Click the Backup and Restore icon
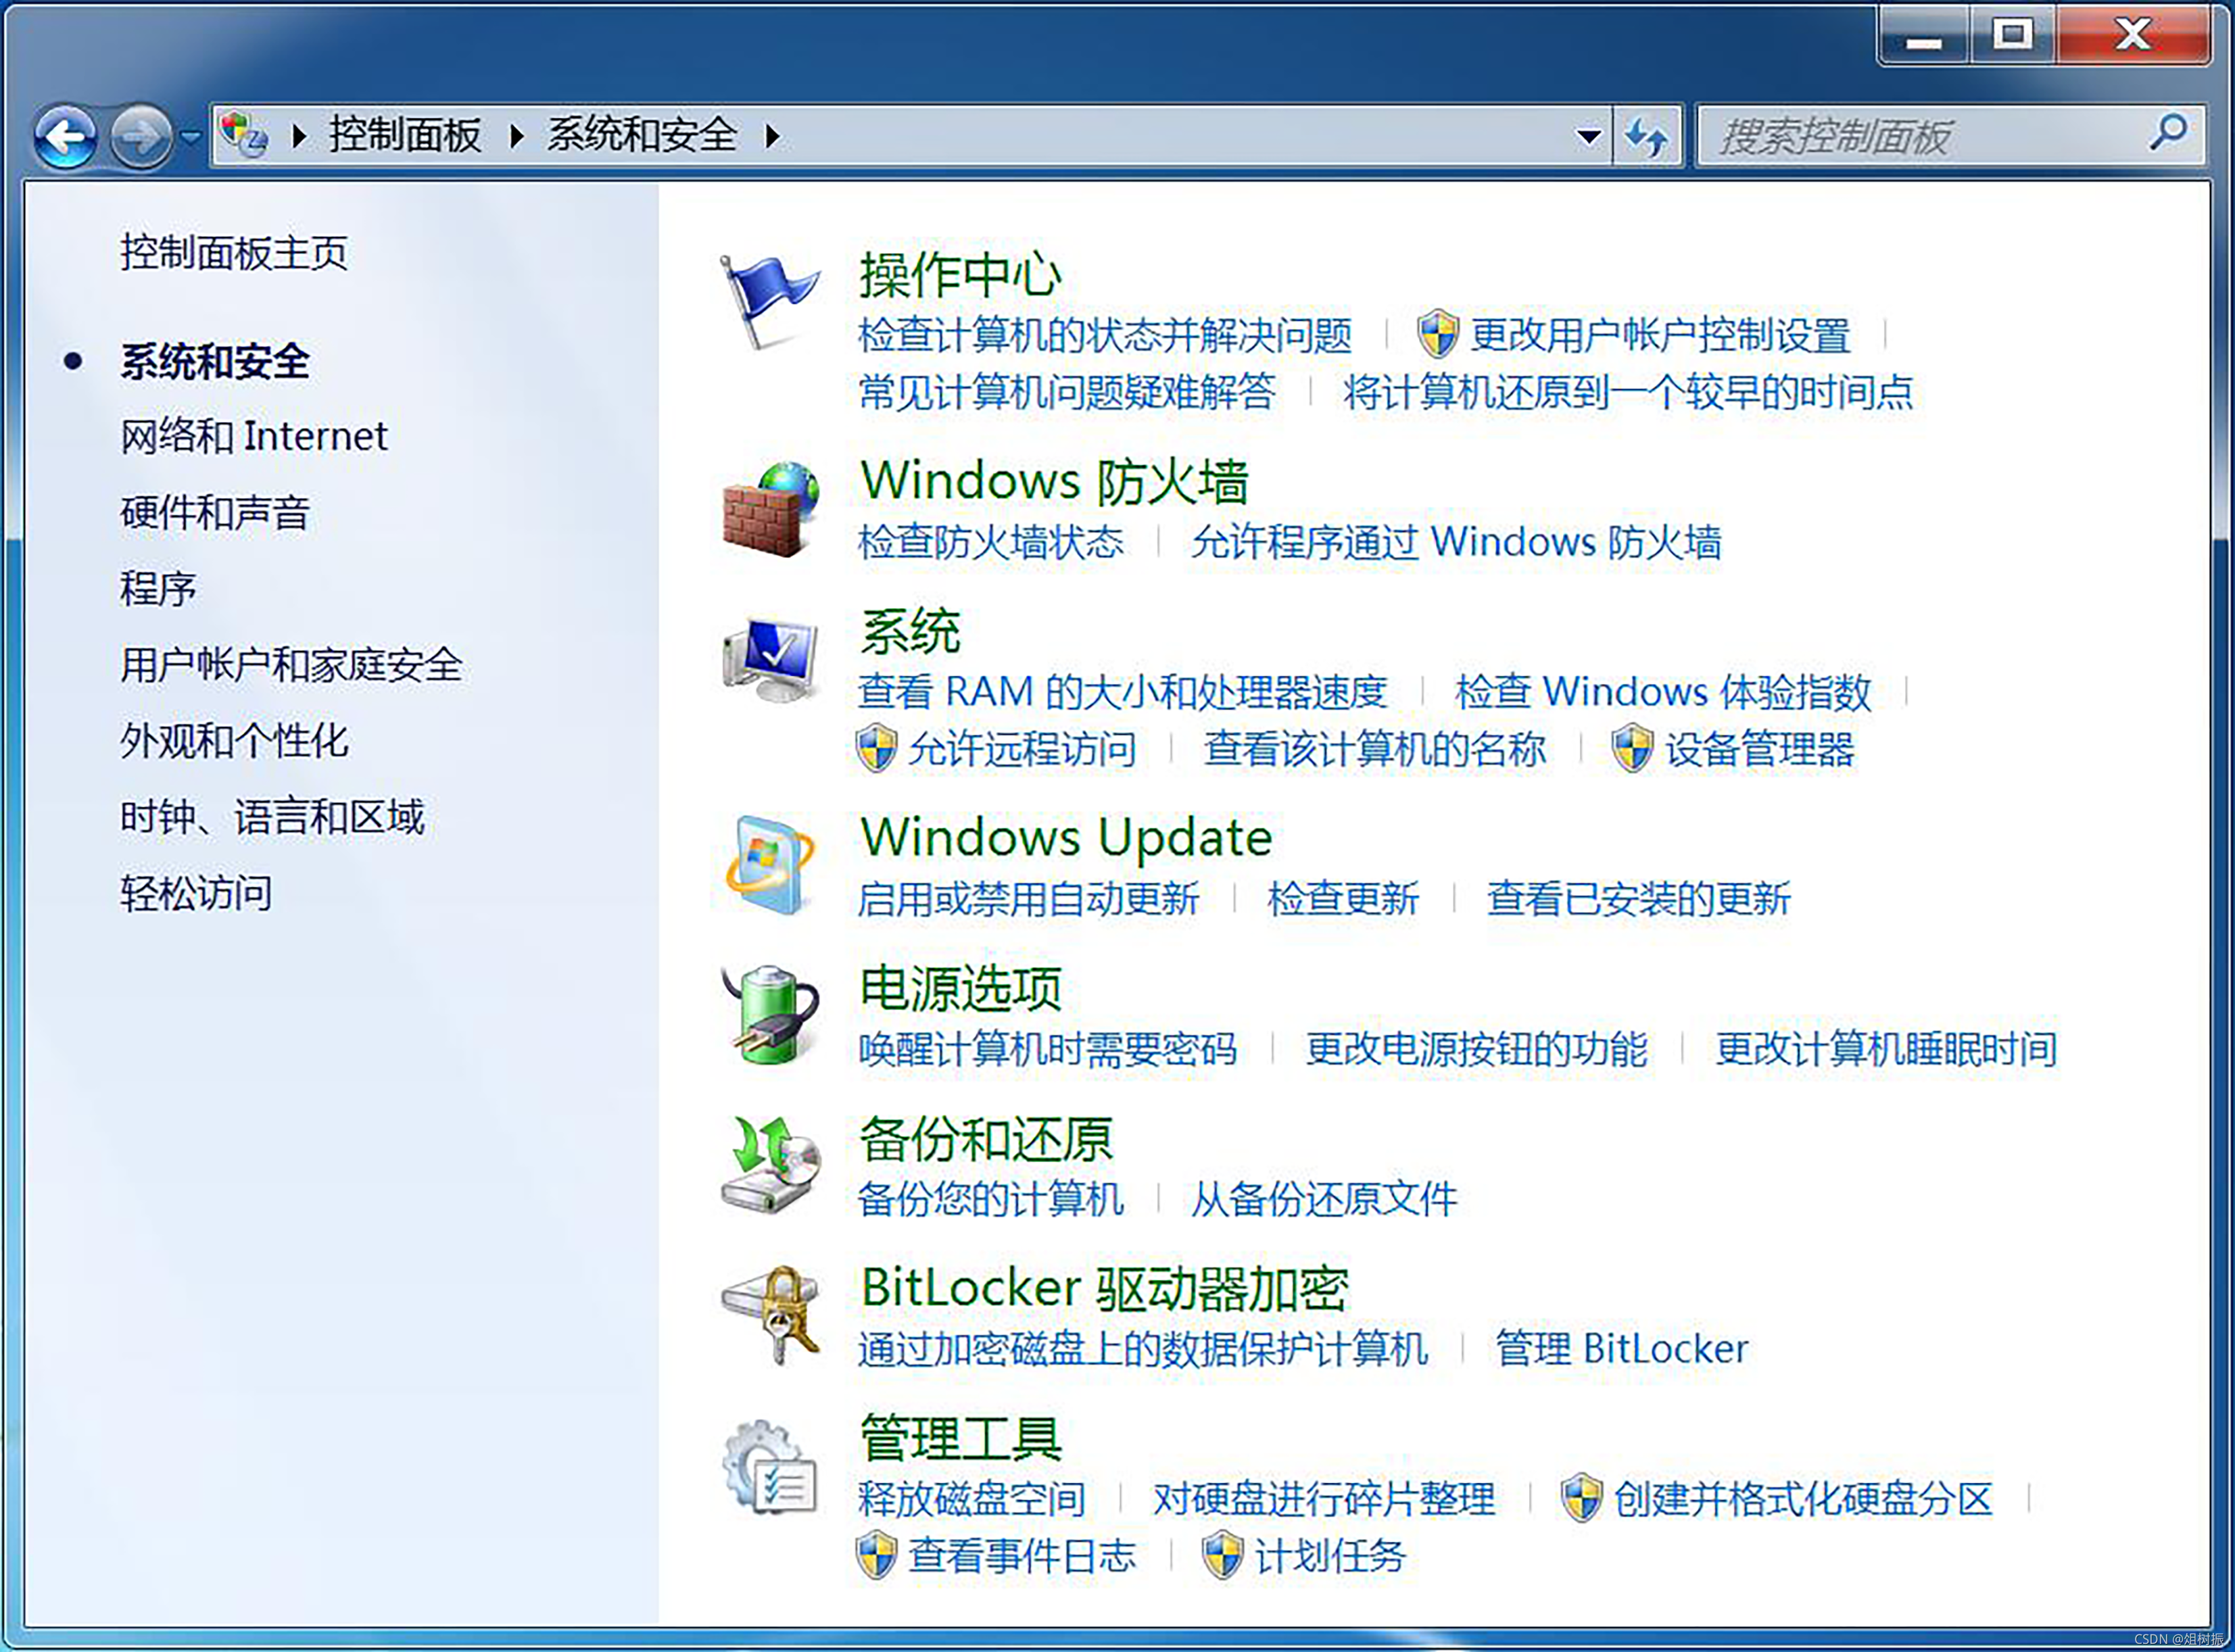The image size is (2235, 1652). 770,1165
